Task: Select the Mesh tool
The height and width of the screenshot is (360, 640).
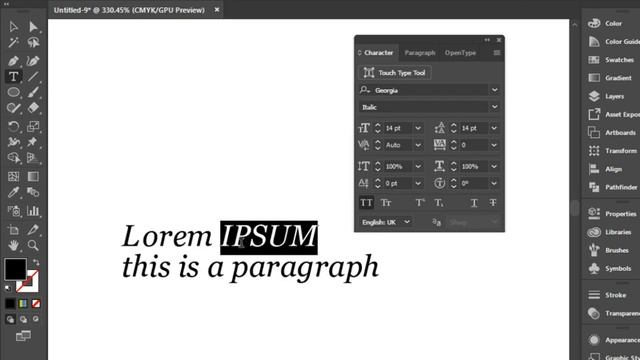Action: tap(13, 176)
